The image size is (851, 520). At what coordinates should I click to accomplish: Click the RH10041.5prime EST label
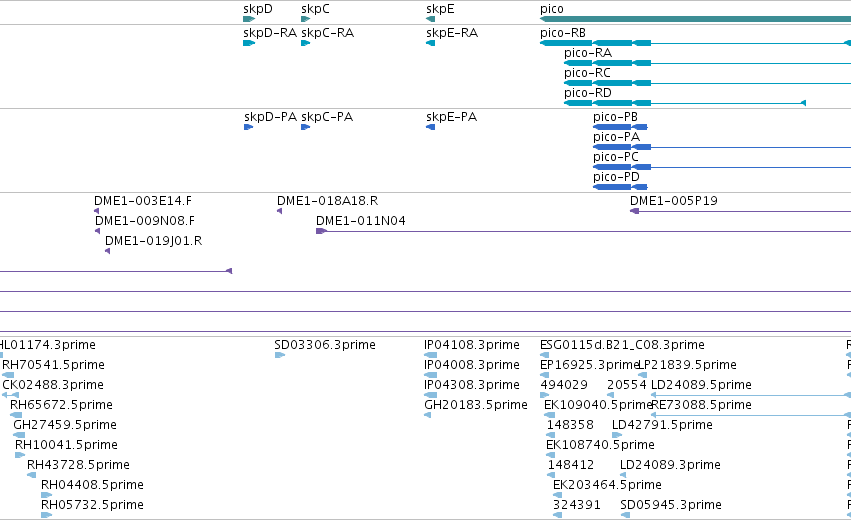click(x=66, y=446)
